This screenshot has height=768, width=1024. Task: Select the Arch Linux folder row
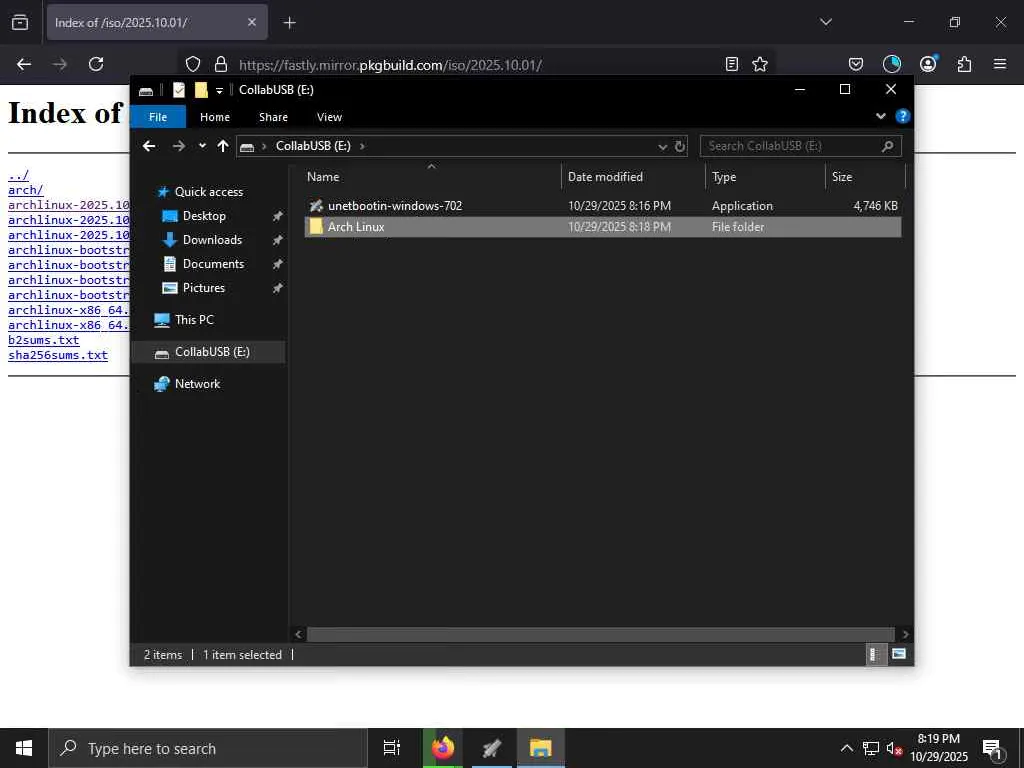point(602,227)
